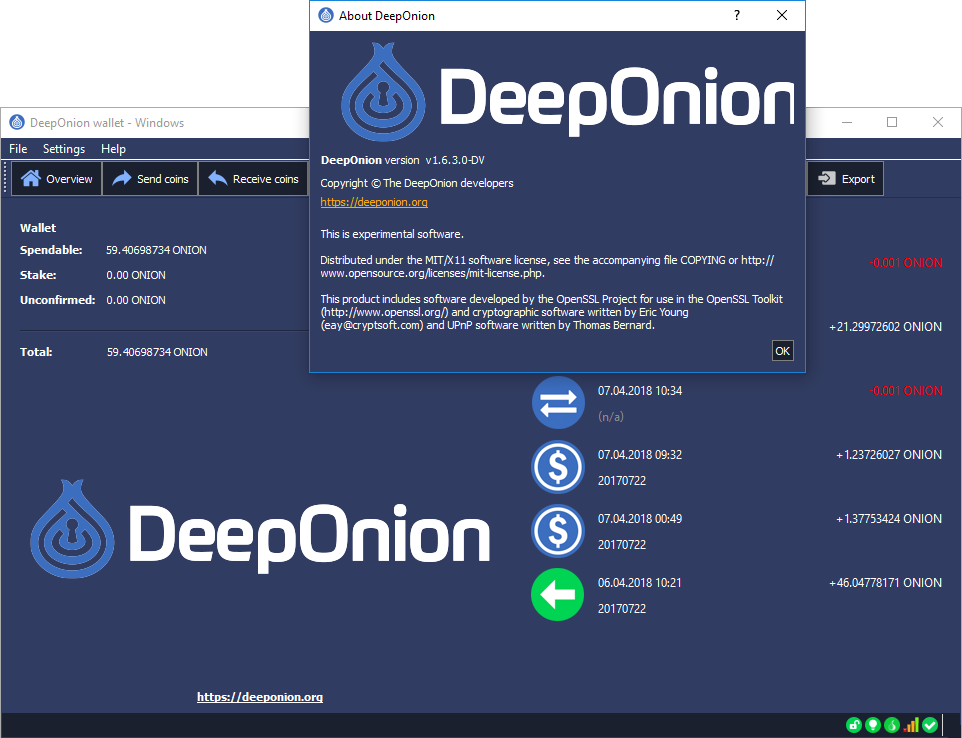Open the File menu
Image resolution: width=962 pixels, height=738 pixels.
click(x=18, y=148)
